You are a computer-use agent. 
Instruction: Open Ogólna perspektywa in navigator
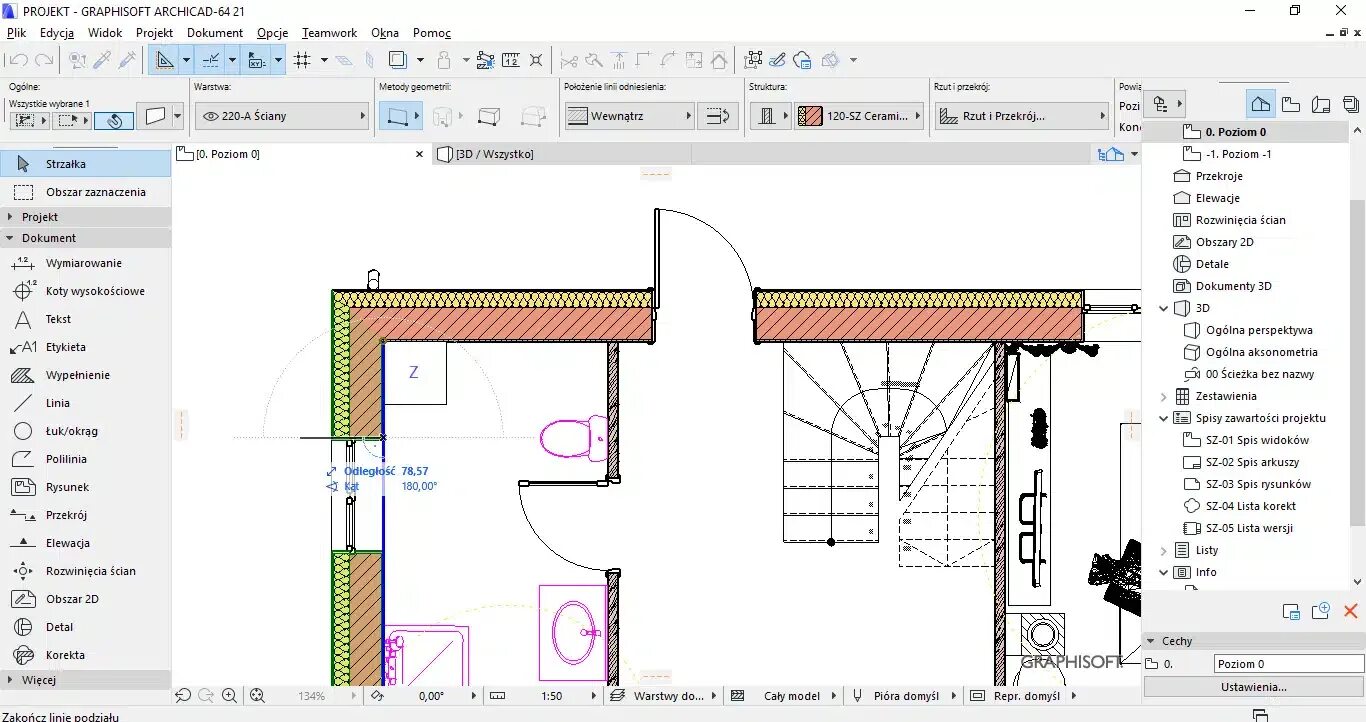coord(1259,330)
